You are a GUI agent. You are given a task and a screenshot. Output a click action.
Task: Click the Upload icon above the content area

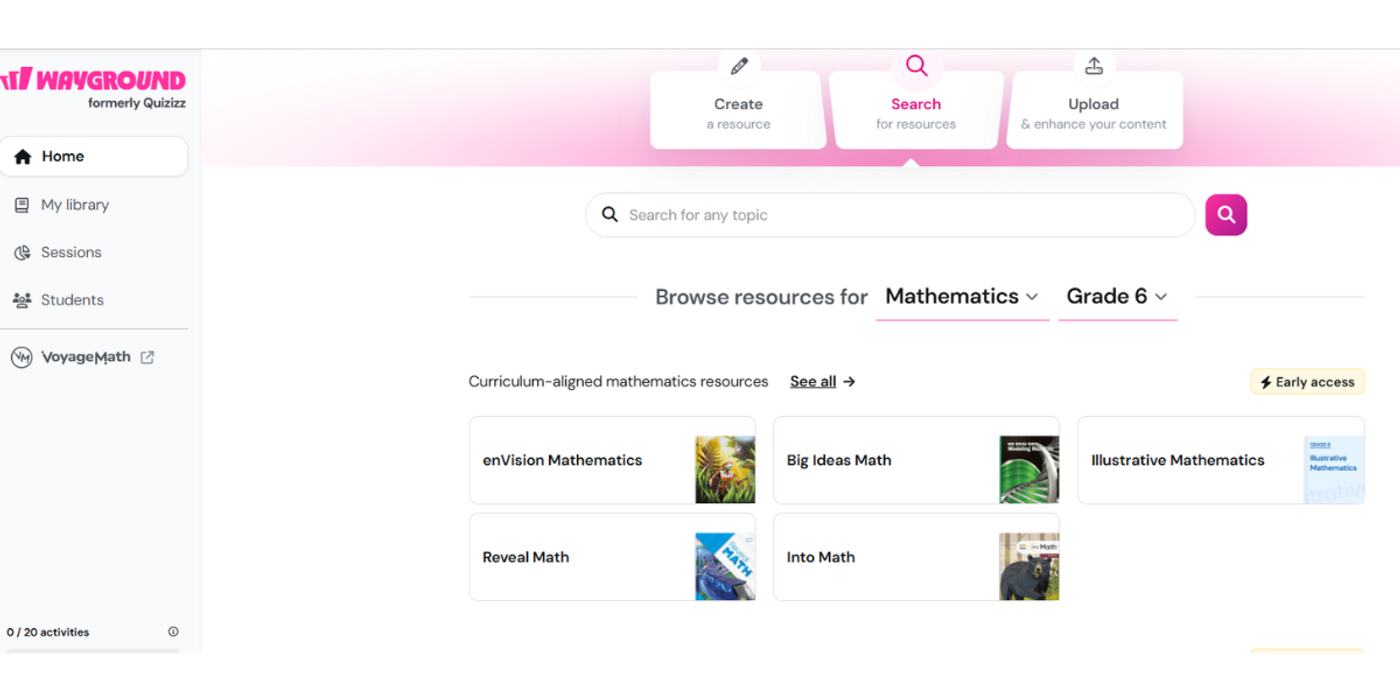(1094, 64)
